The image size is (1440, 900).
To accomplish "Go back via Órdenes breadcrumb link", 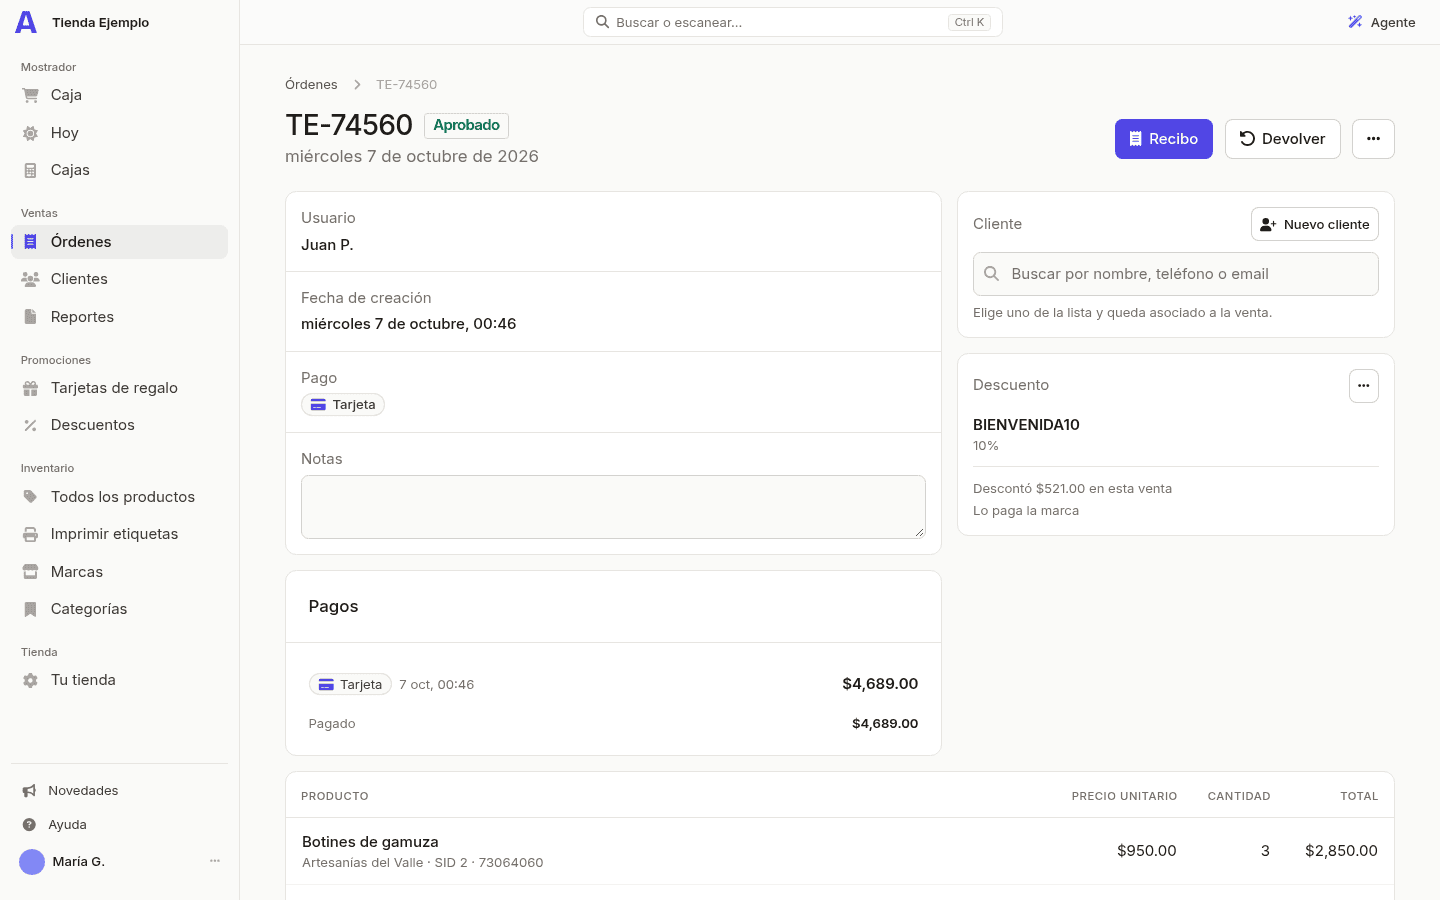I will pyautogui.click(x=311, y=85).
